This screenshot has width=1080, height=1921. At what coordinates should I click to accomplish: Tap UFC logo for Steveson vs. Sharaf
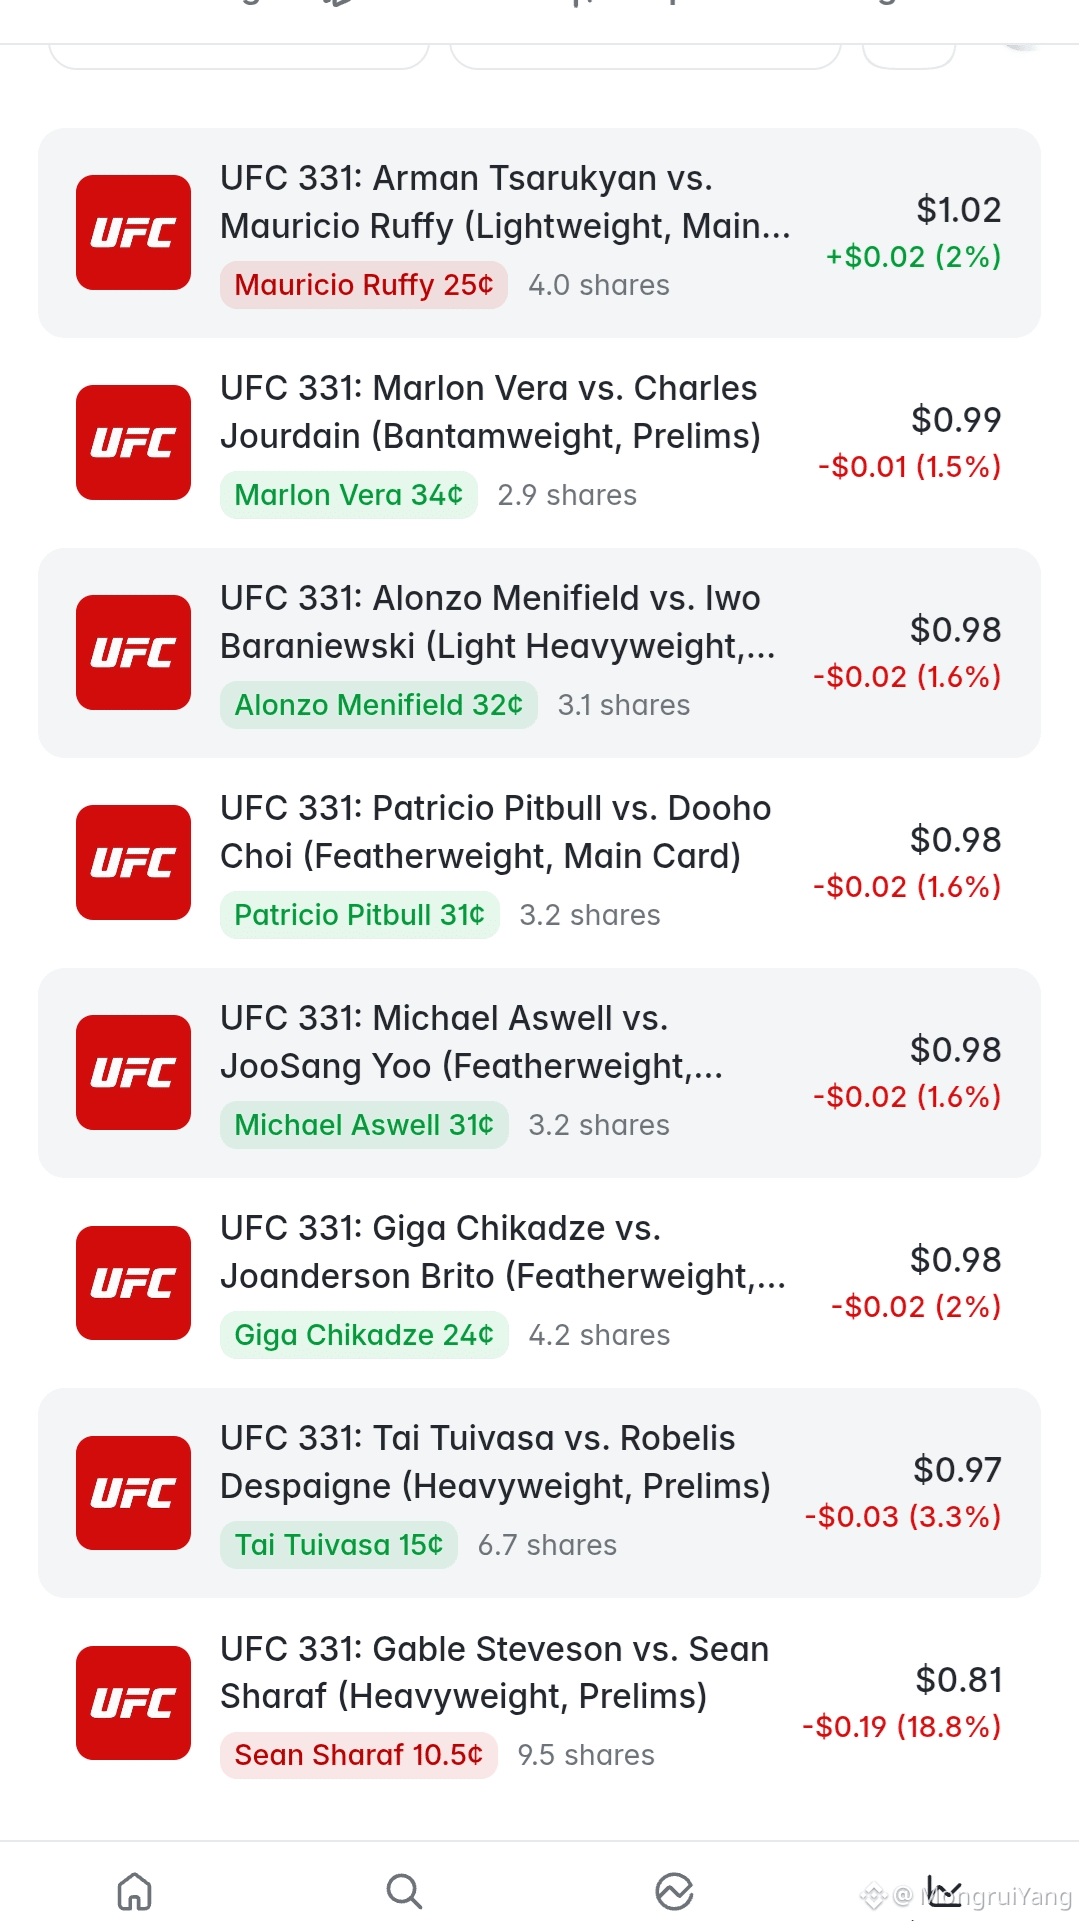coord(133,1703)
